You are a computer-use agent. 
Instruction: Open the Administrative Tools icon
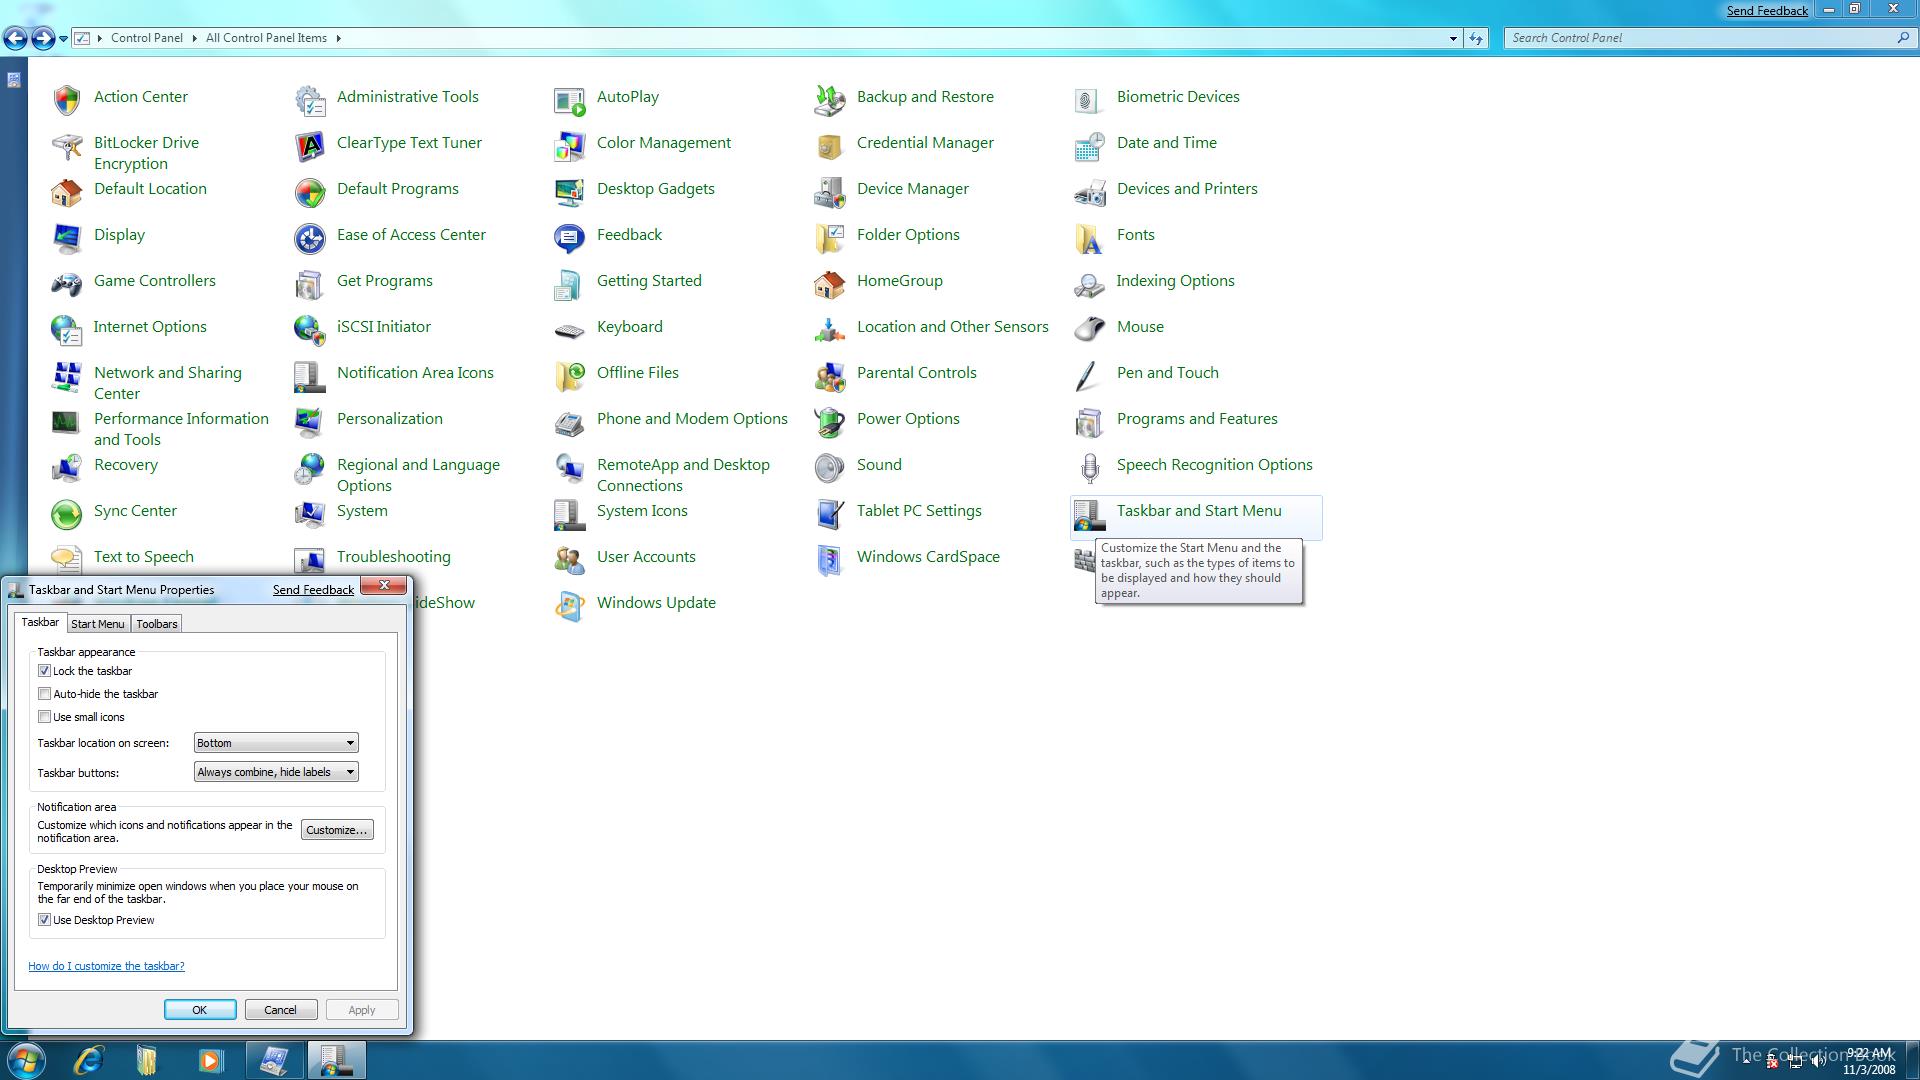click(x=310, y=100)
